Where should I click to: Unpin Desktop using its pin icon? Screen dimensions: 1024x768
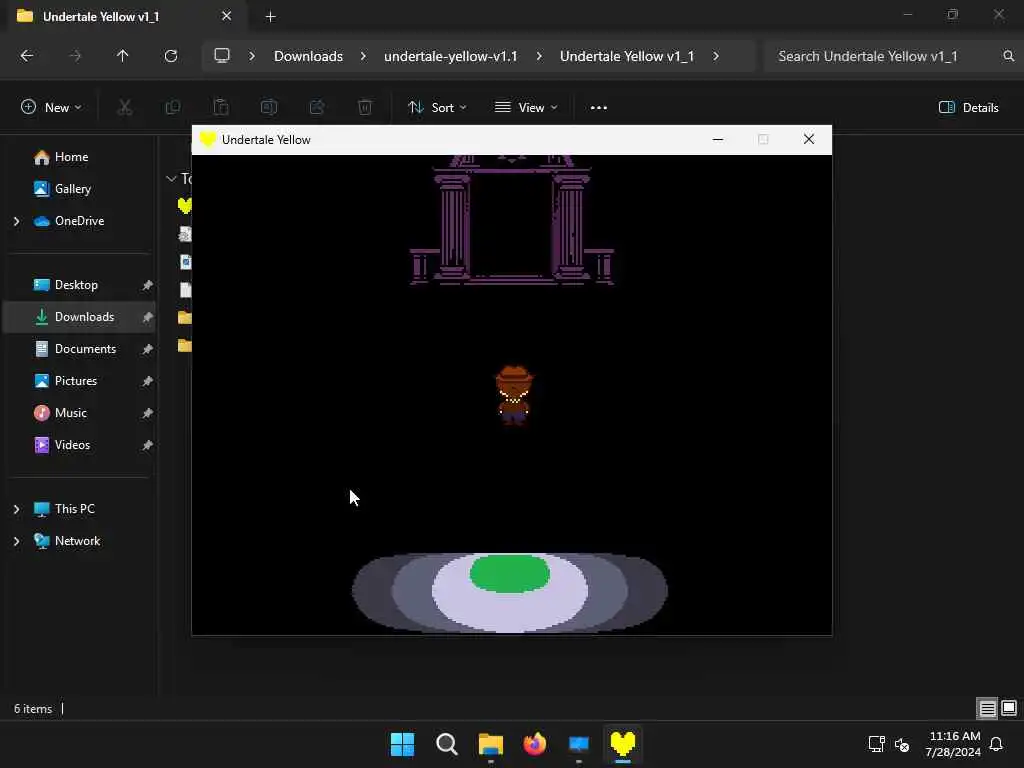pos(147,285)
